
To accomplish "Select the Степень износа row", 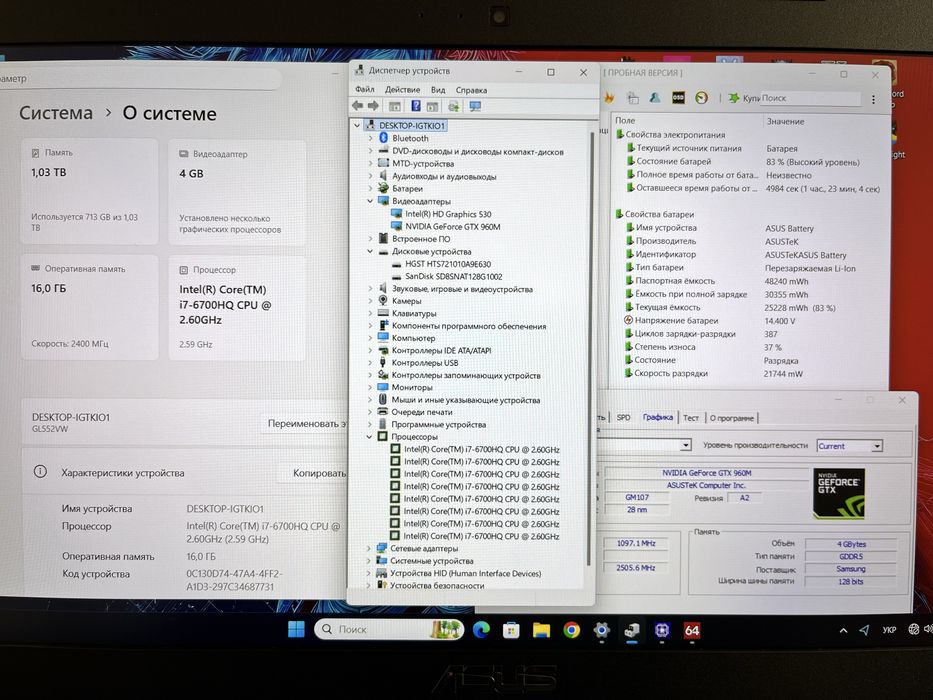I will [x=754, y=347].
